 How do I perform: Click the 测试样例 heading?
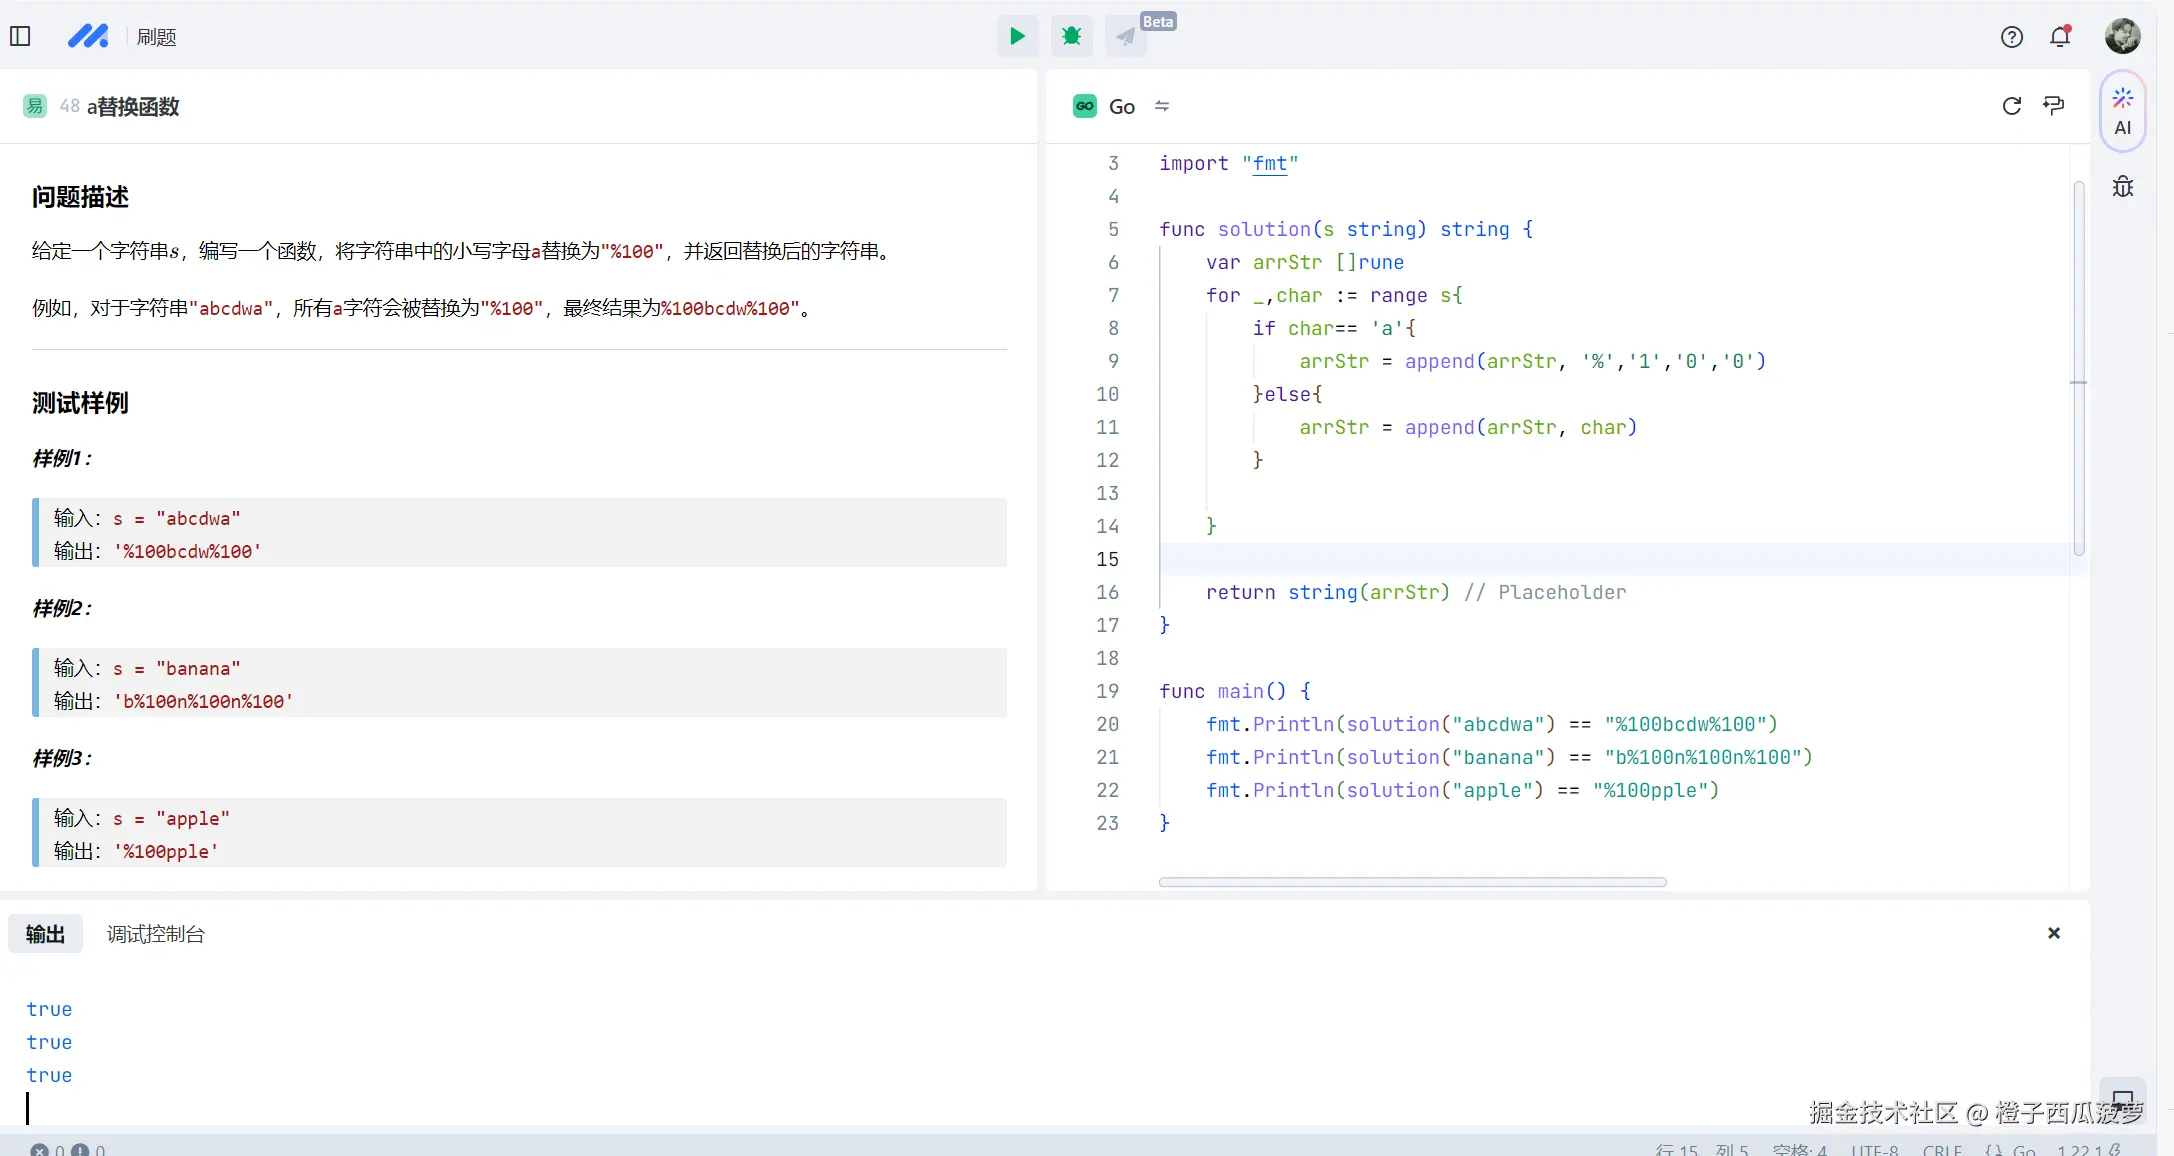click(x=80, y=403)
